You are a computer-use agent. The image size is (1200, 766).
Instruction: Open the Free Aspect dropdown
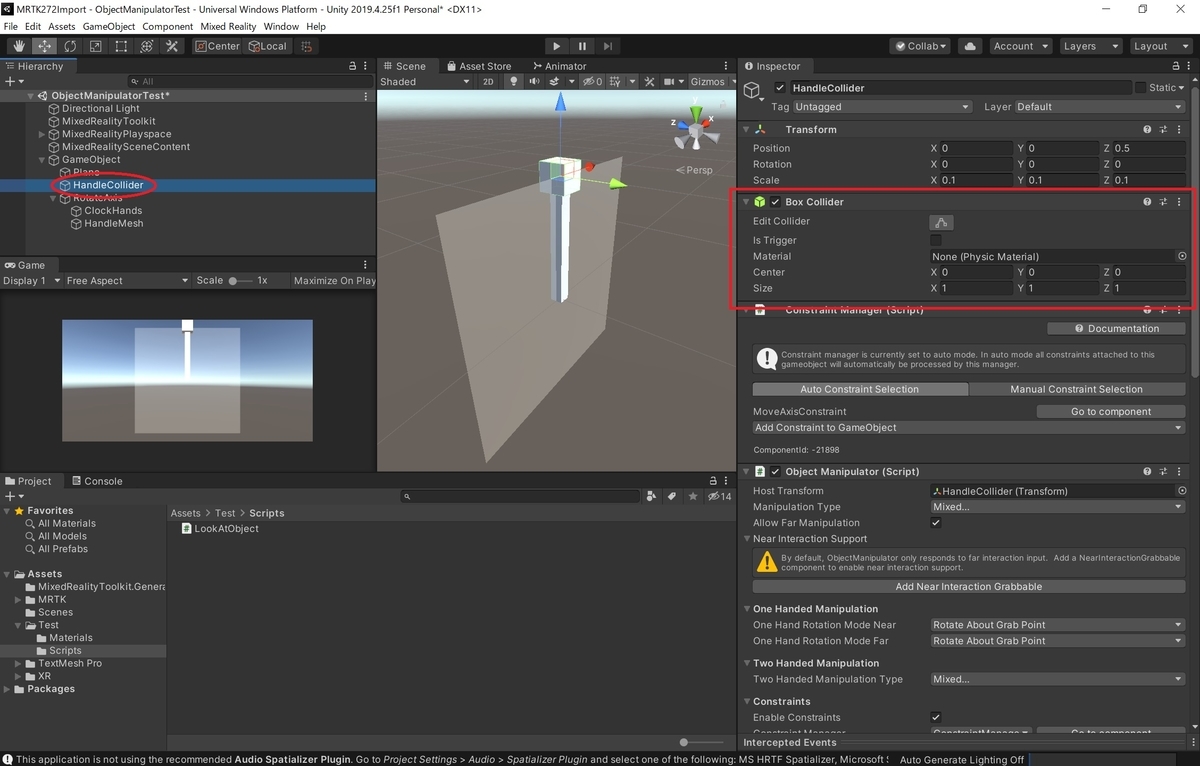[x=127, y=281]
